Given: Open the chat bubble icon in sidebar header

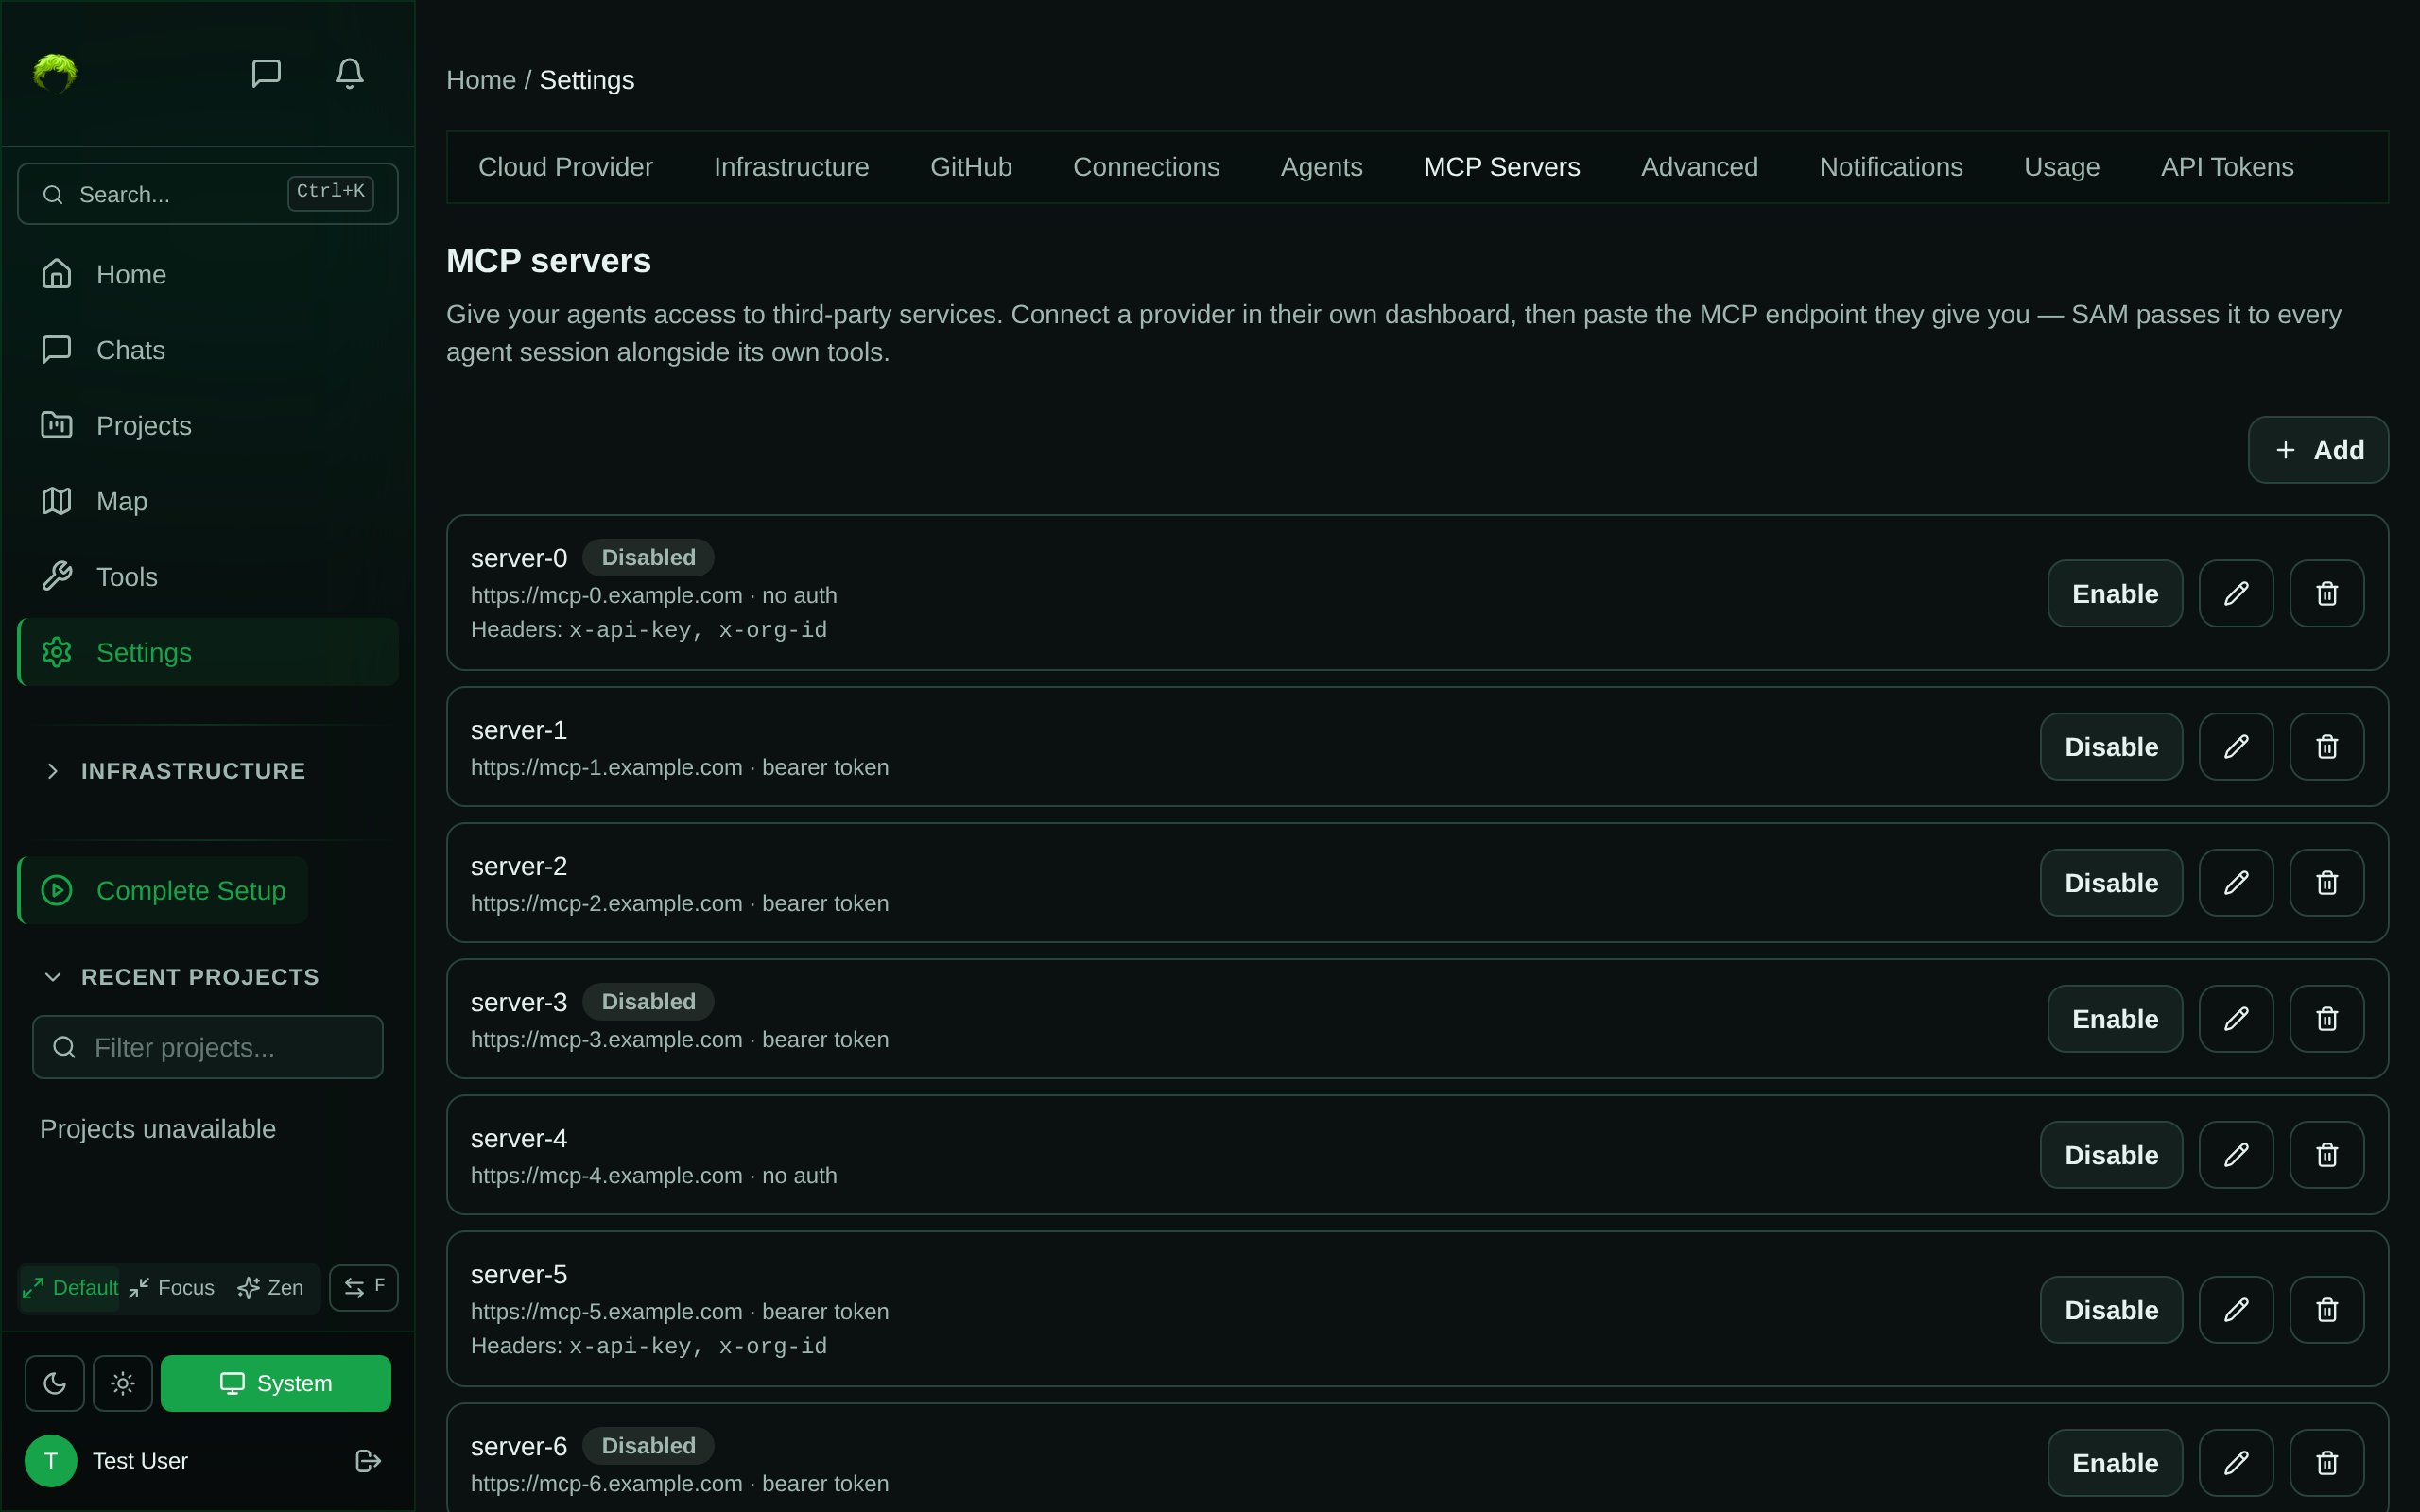Looking at the screenshot, I should (x=266, y=73).
